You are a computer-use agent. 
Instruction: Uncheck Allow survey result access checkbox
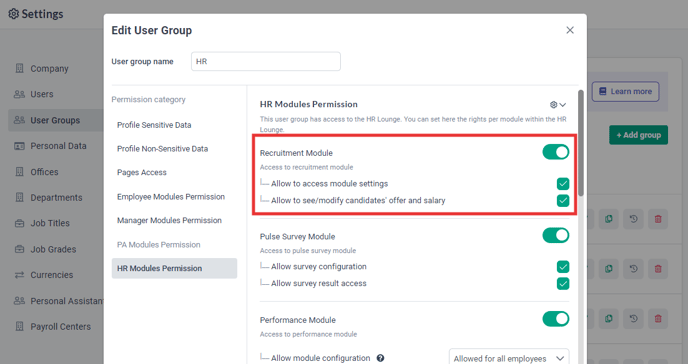click(563, 283)
